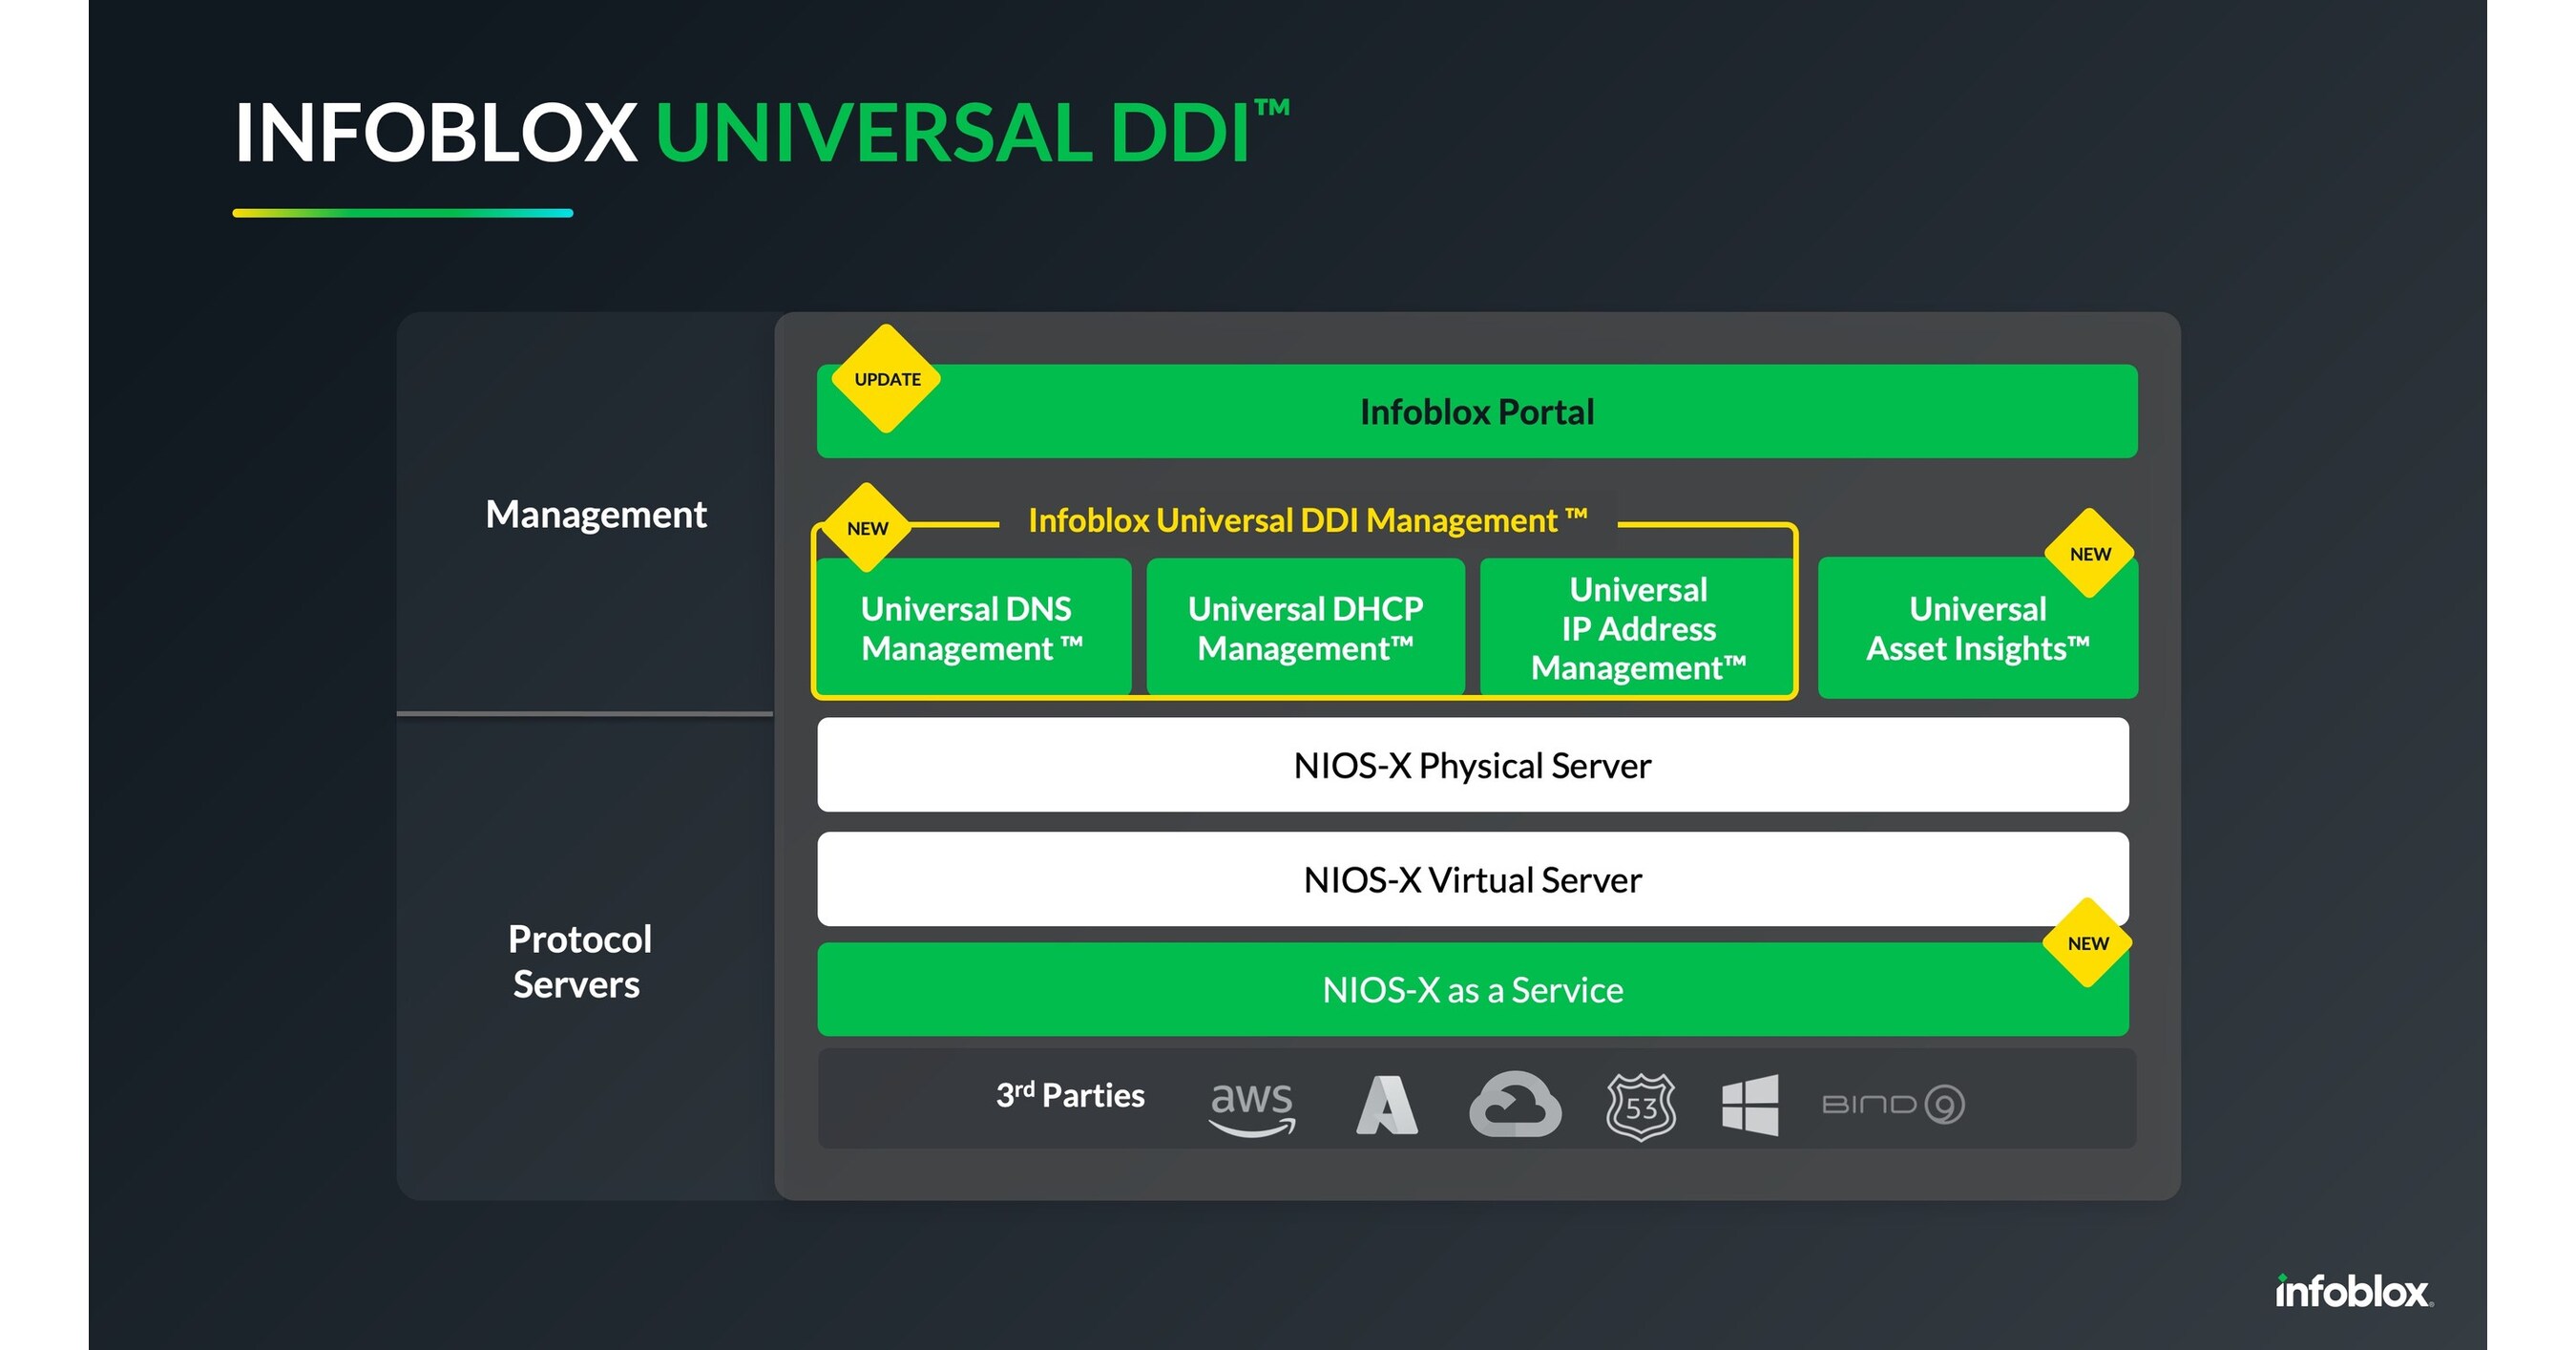Click the Universal DNS Management box
Image resolution: width=2576 pixels, height=1350 pixels.
(973, 628)
